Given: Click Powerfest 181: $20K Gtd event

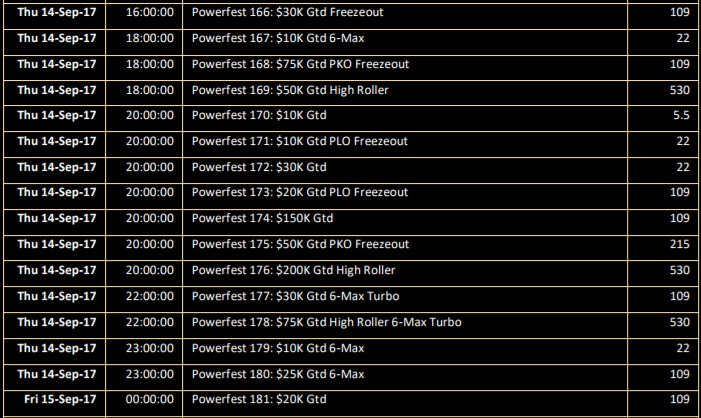Looking at the screenshot, I should (x=259, y=399).
